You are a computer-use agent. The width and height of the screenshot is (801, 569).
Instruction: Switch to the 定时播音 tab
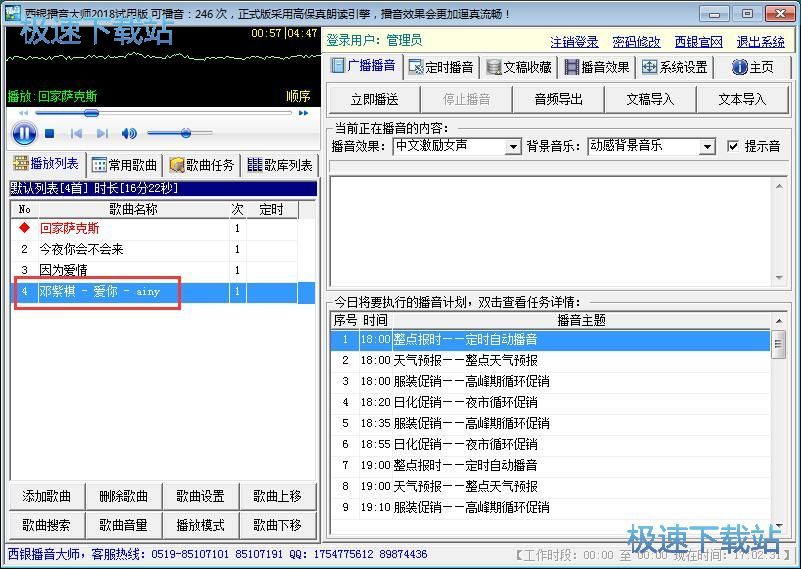click(441, 67)
